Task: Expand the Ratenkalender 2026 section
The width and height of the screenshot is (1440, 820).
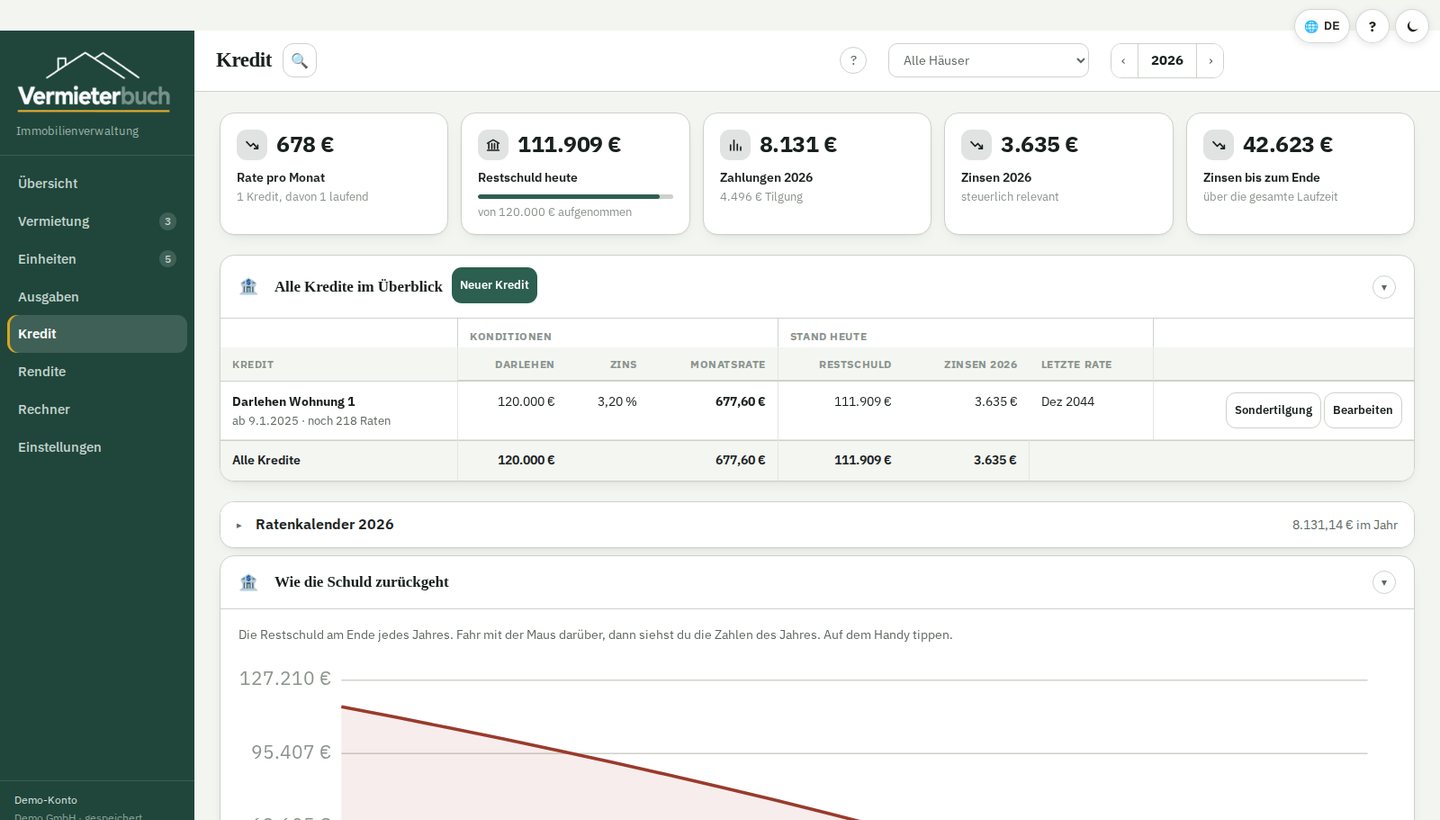Action: [817, 524]
